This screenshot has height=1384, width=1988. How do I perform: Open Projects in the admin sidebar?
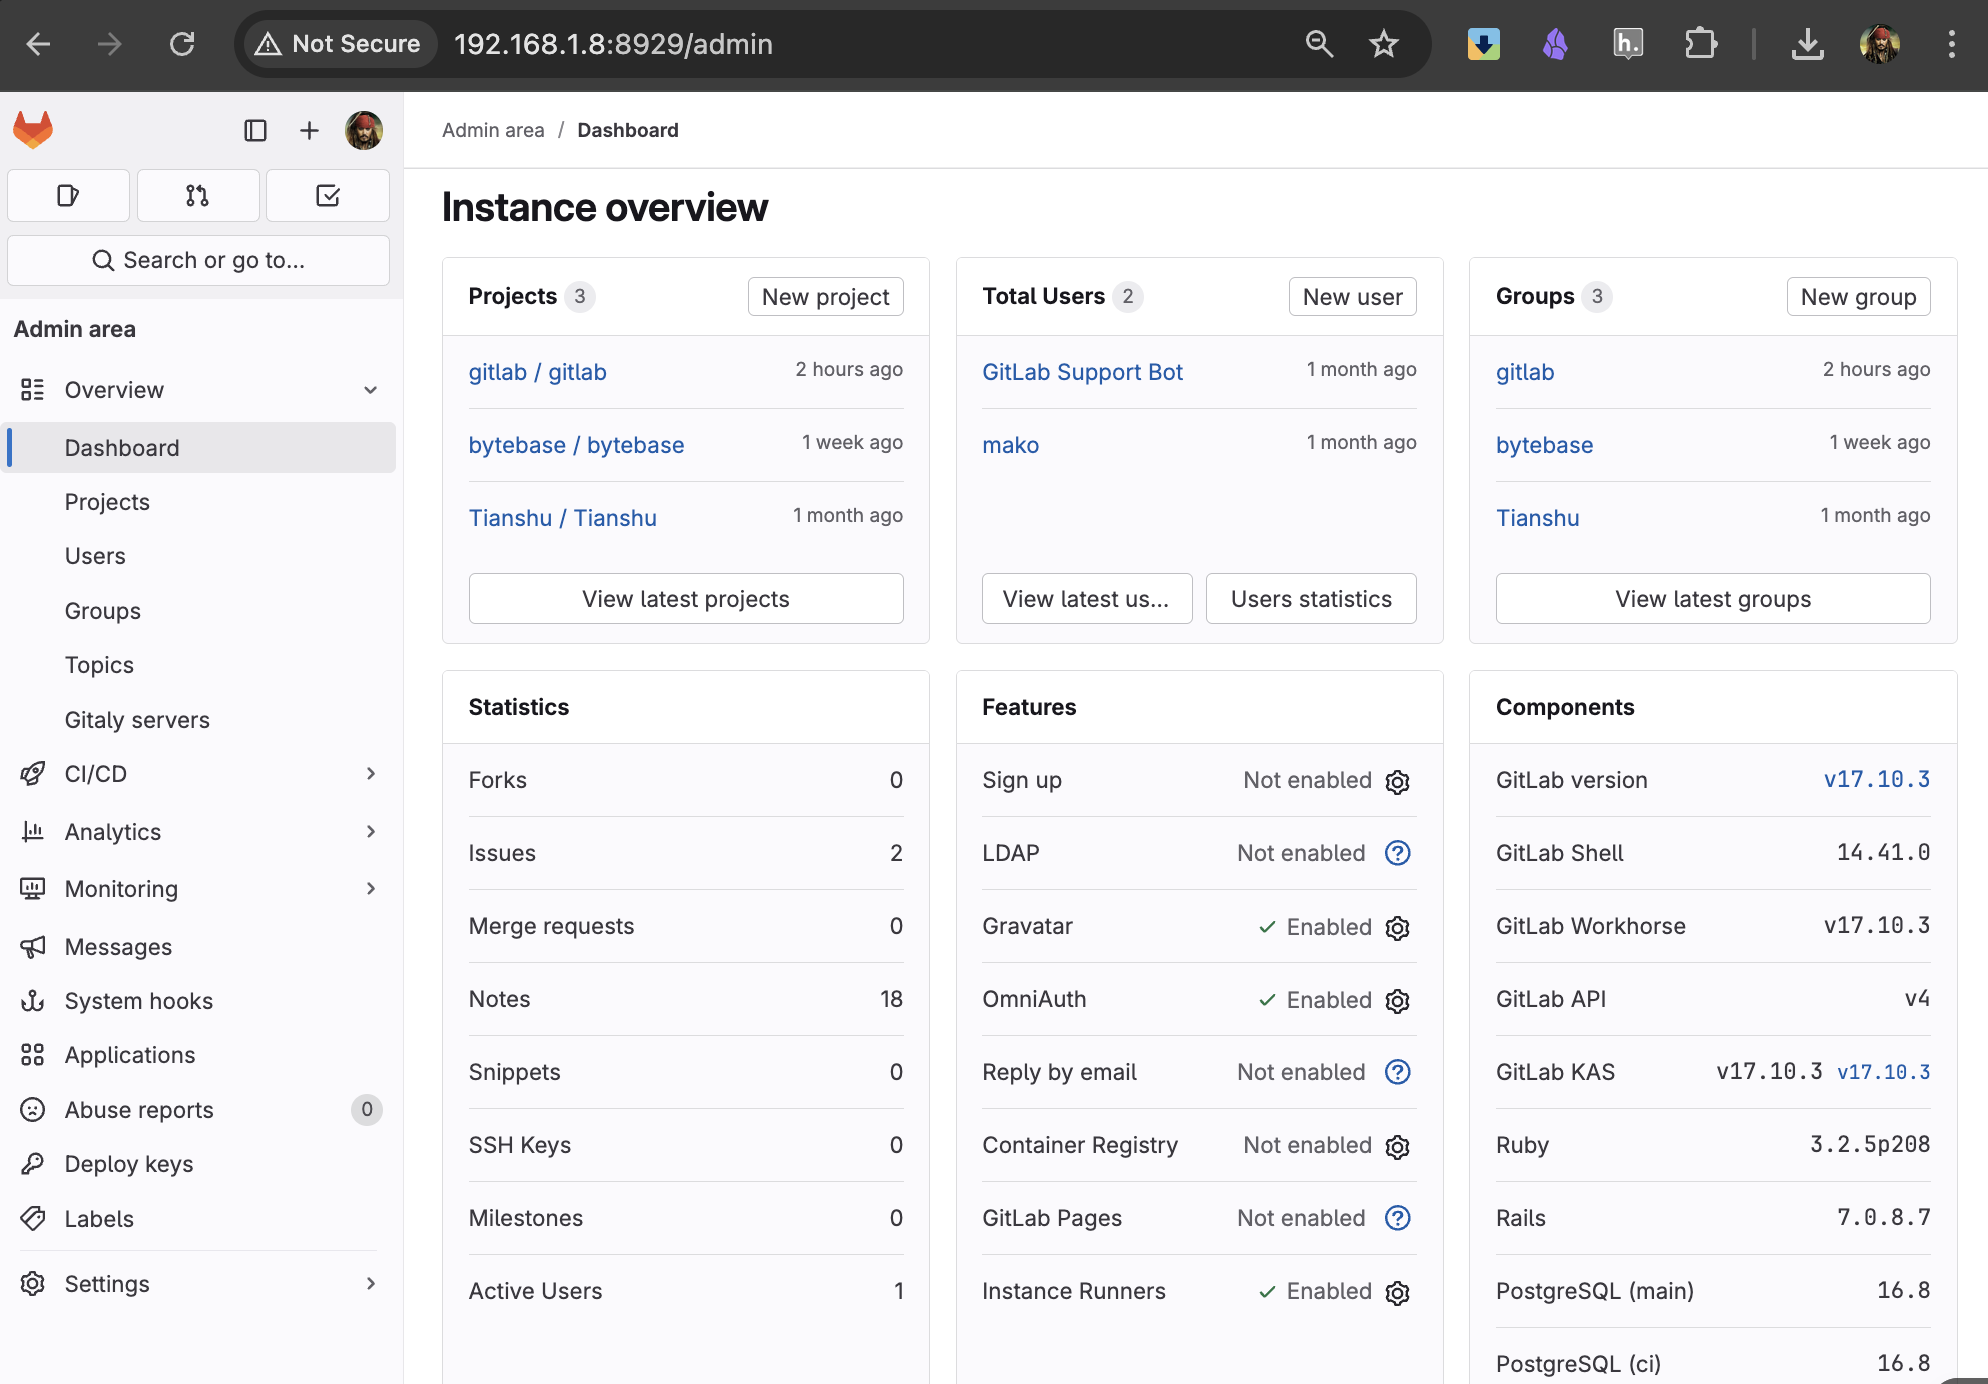click(200, 502)
